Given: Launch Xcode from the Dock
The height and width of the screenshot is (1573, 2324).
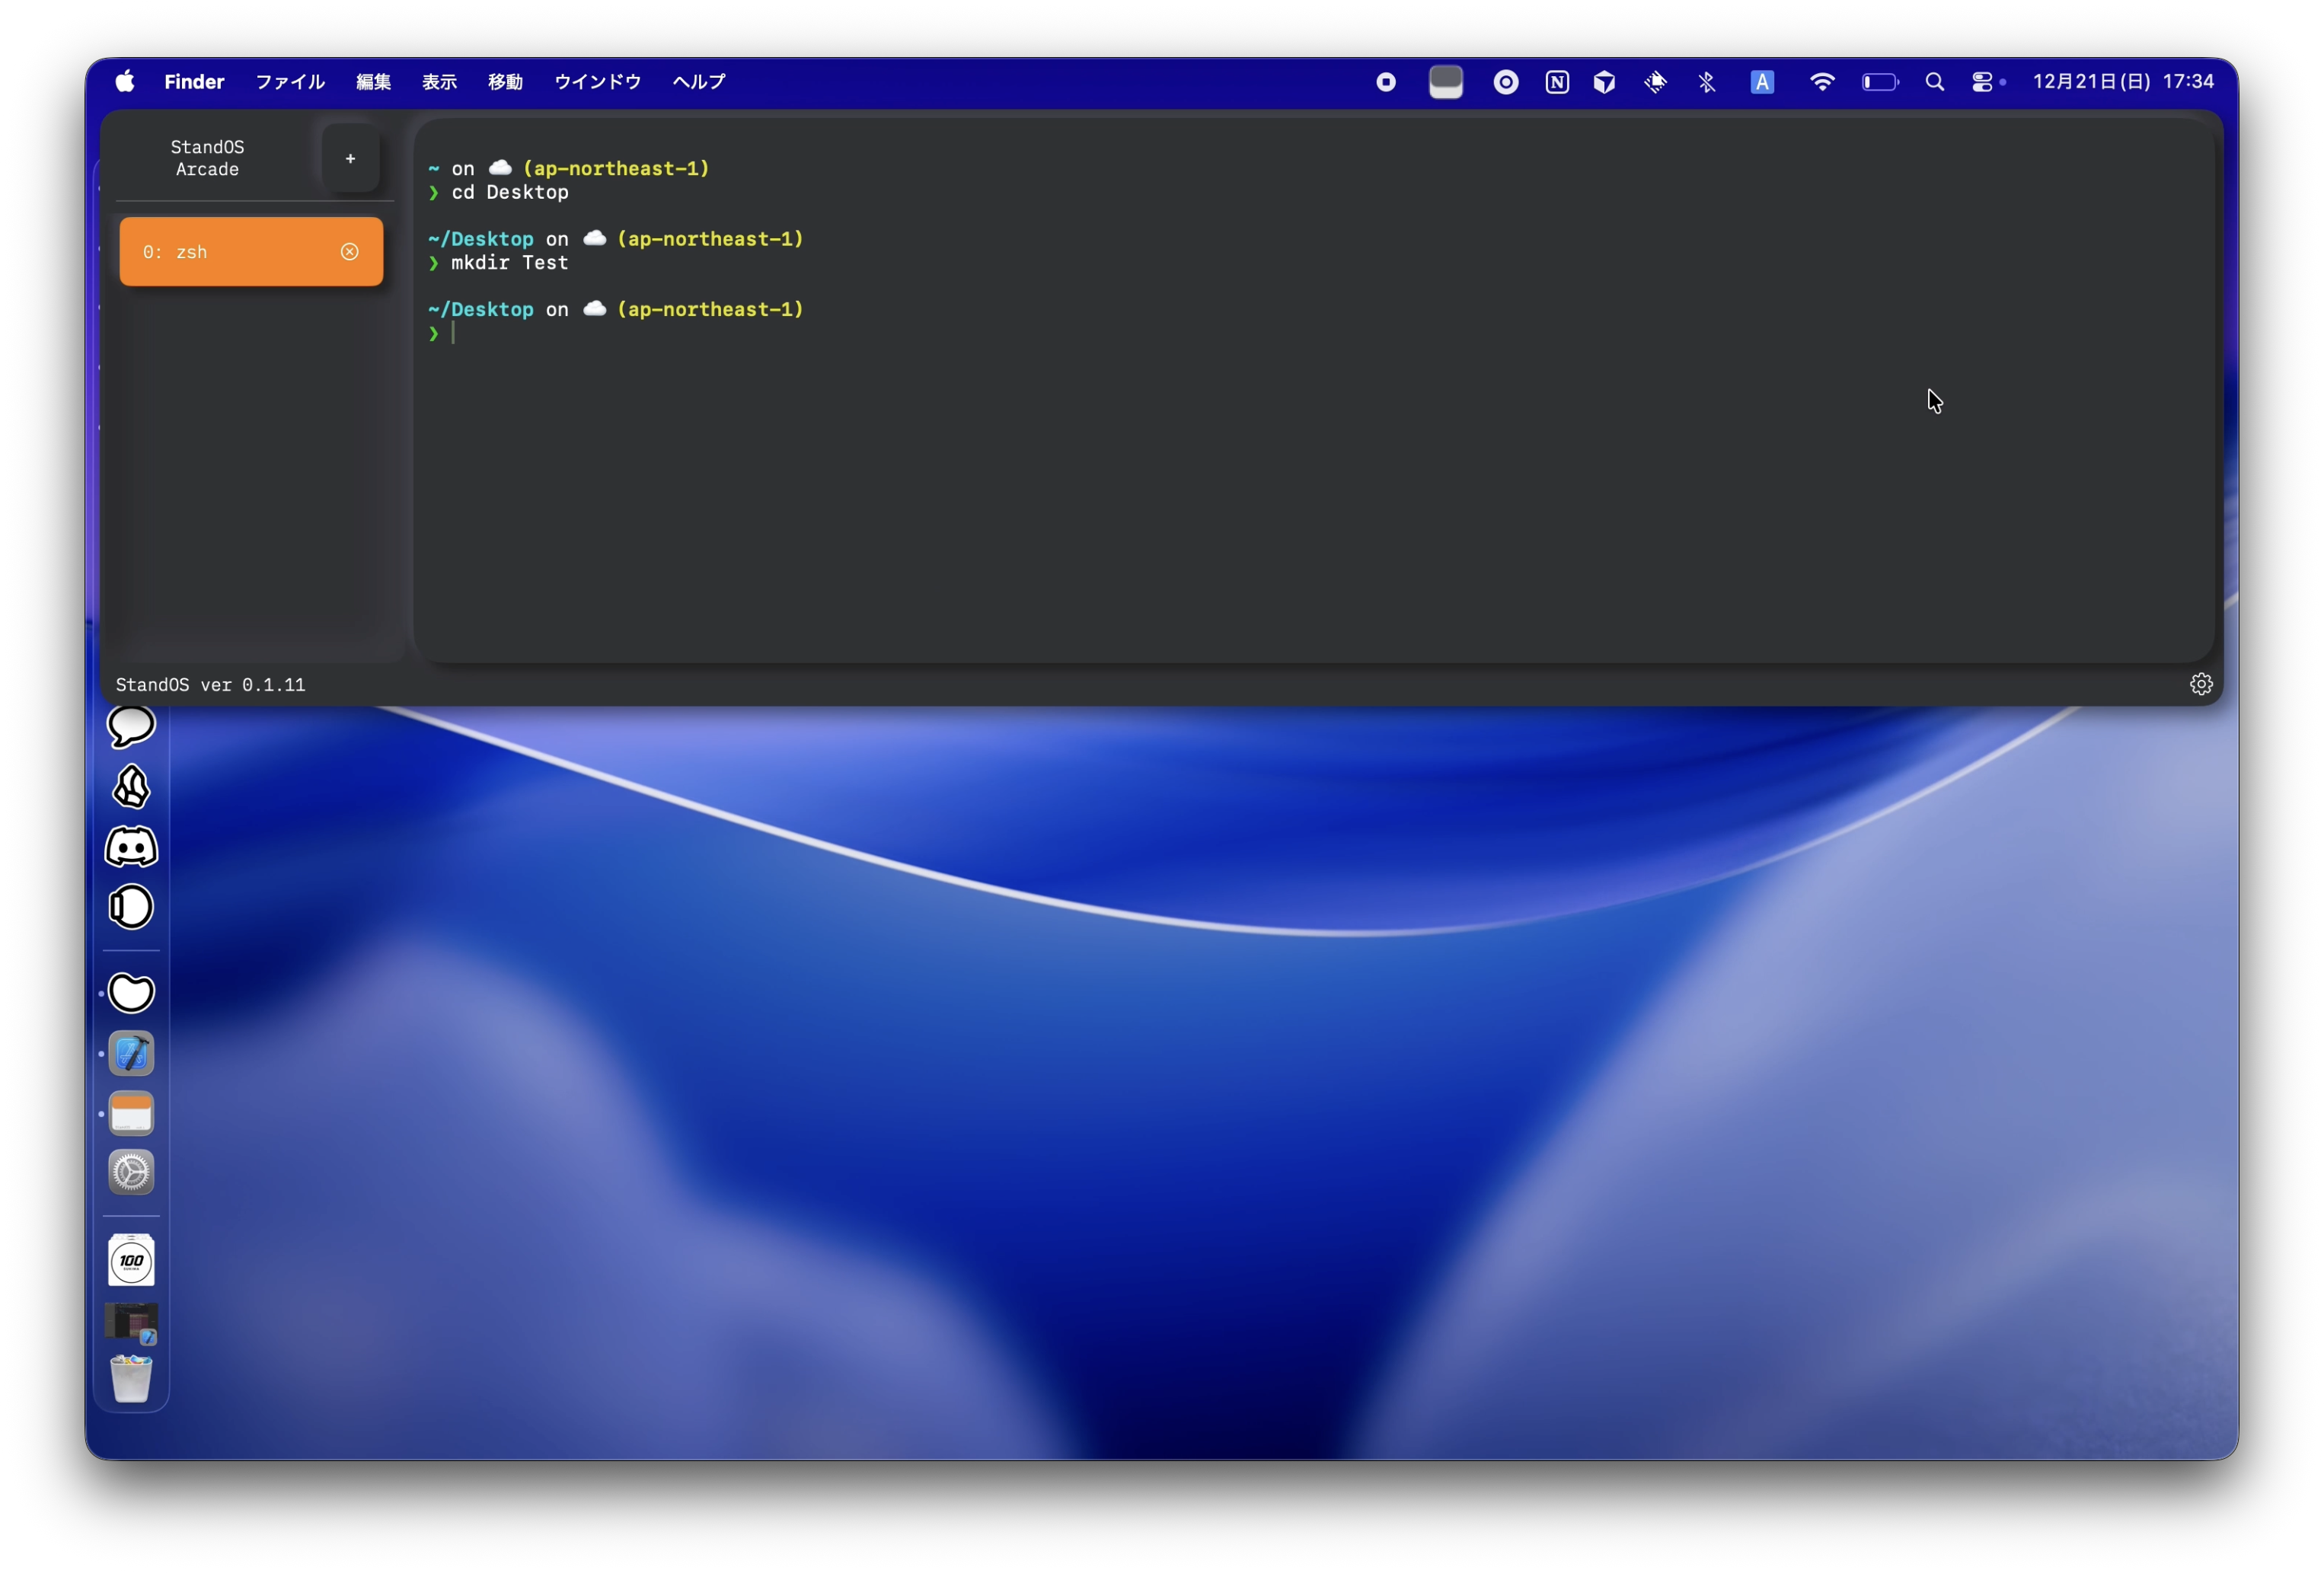Looking at the screenshot, I should pyautogui.click(x=131, y=1053).
